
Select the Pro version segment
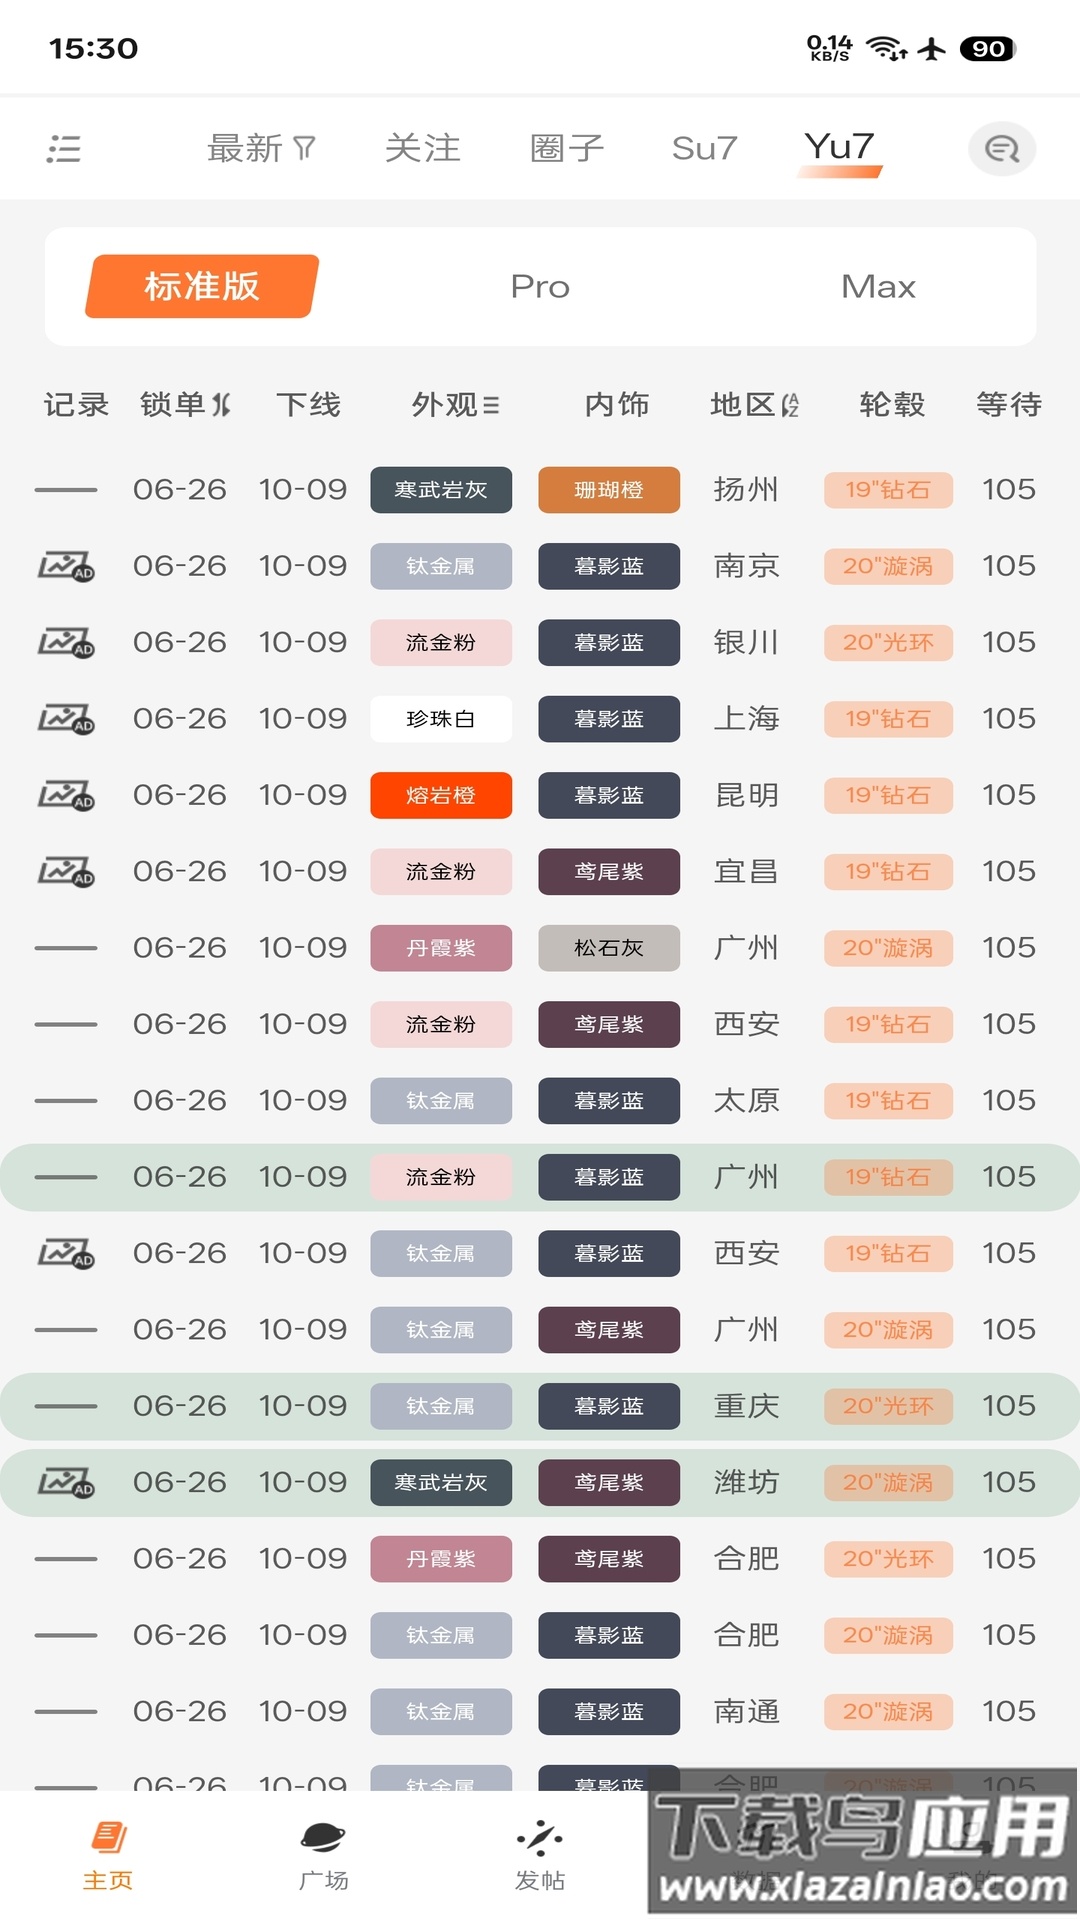click(x=540, y=287)
